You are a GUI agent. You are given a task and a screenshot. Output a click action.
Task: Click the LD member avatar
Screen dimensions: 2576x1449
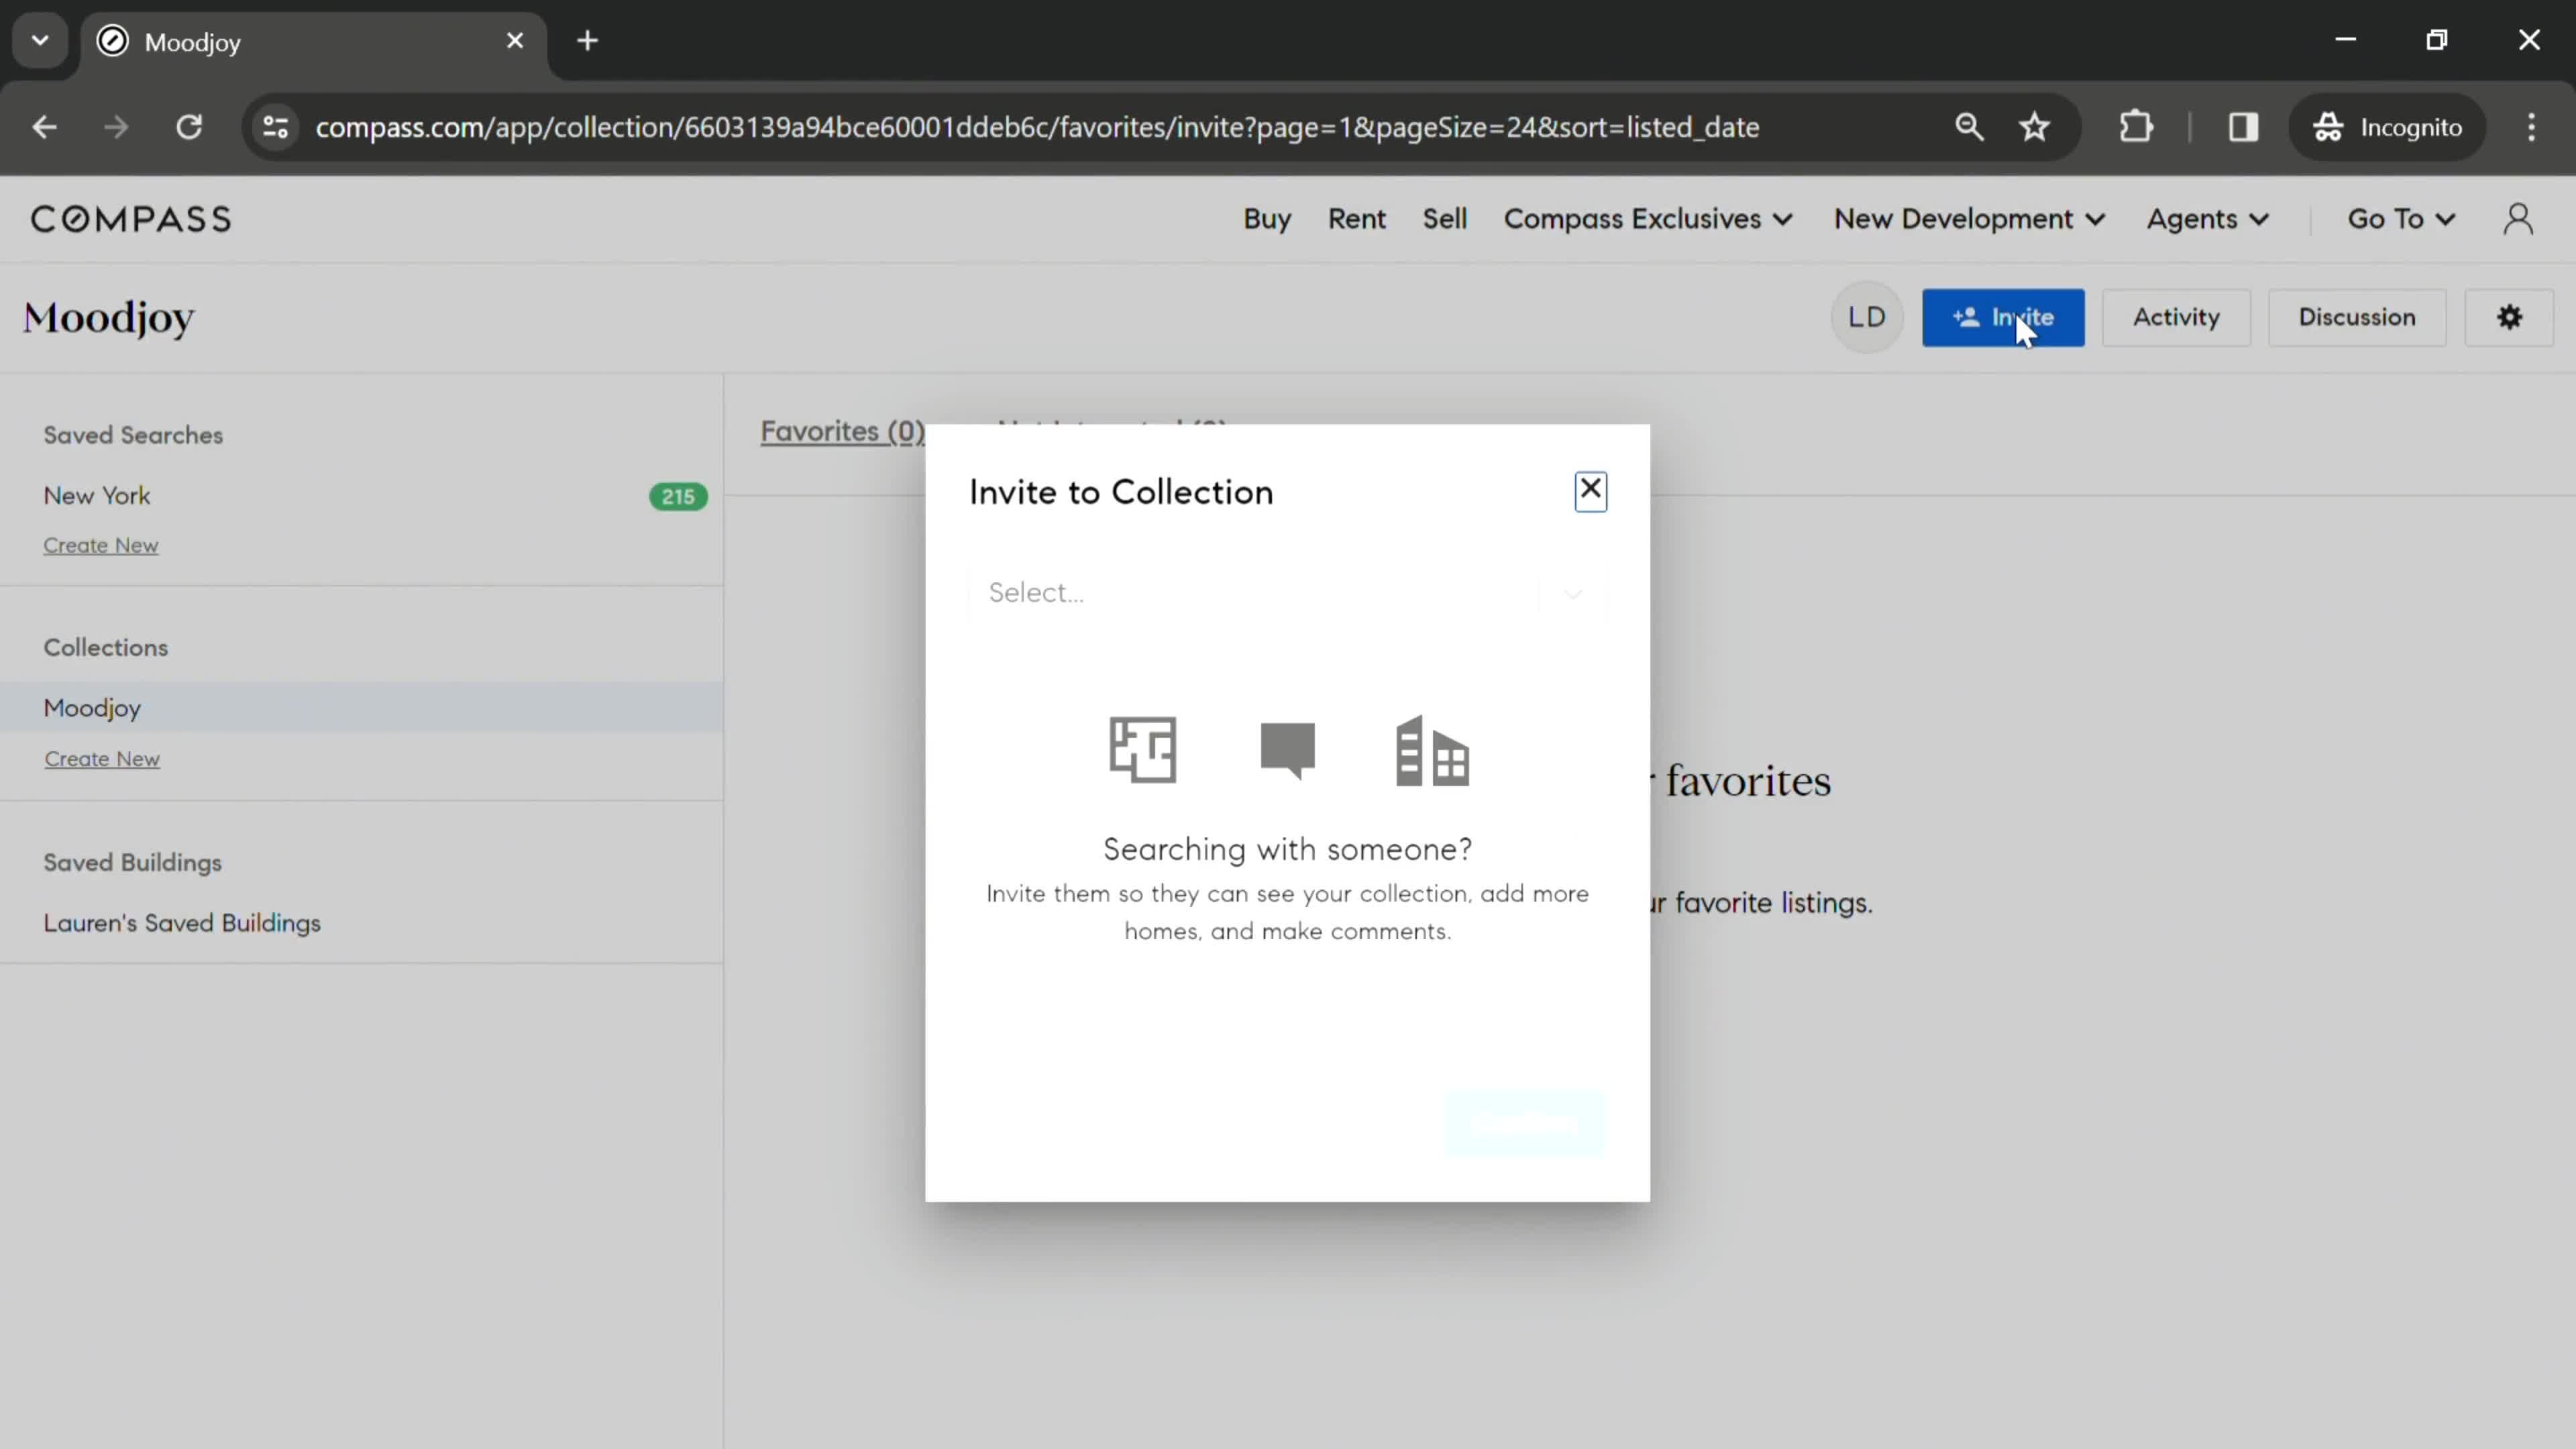click(x=1866, y=318)
